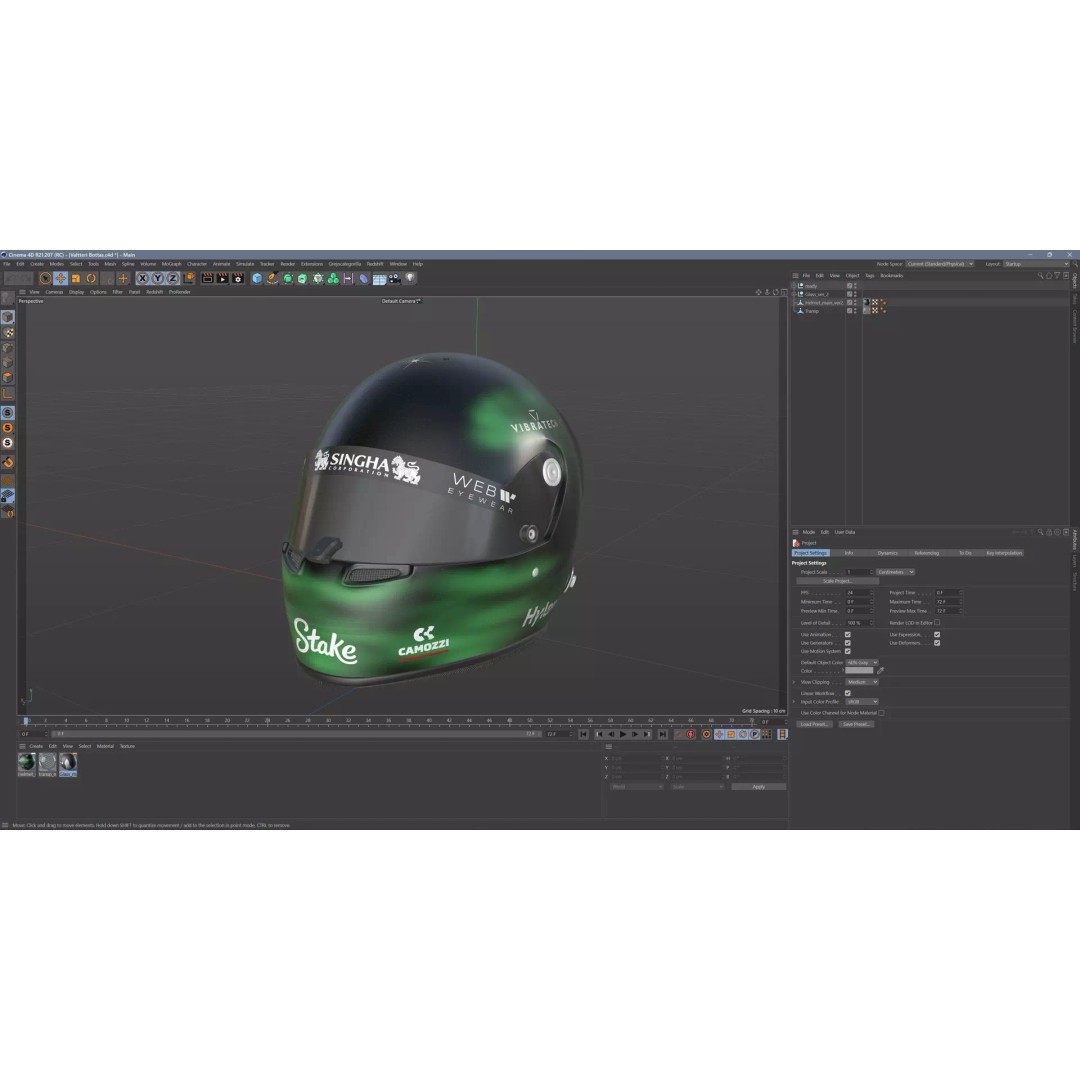Open the MoGraph menu
Screen dimensions: 1080x1080
171,264
